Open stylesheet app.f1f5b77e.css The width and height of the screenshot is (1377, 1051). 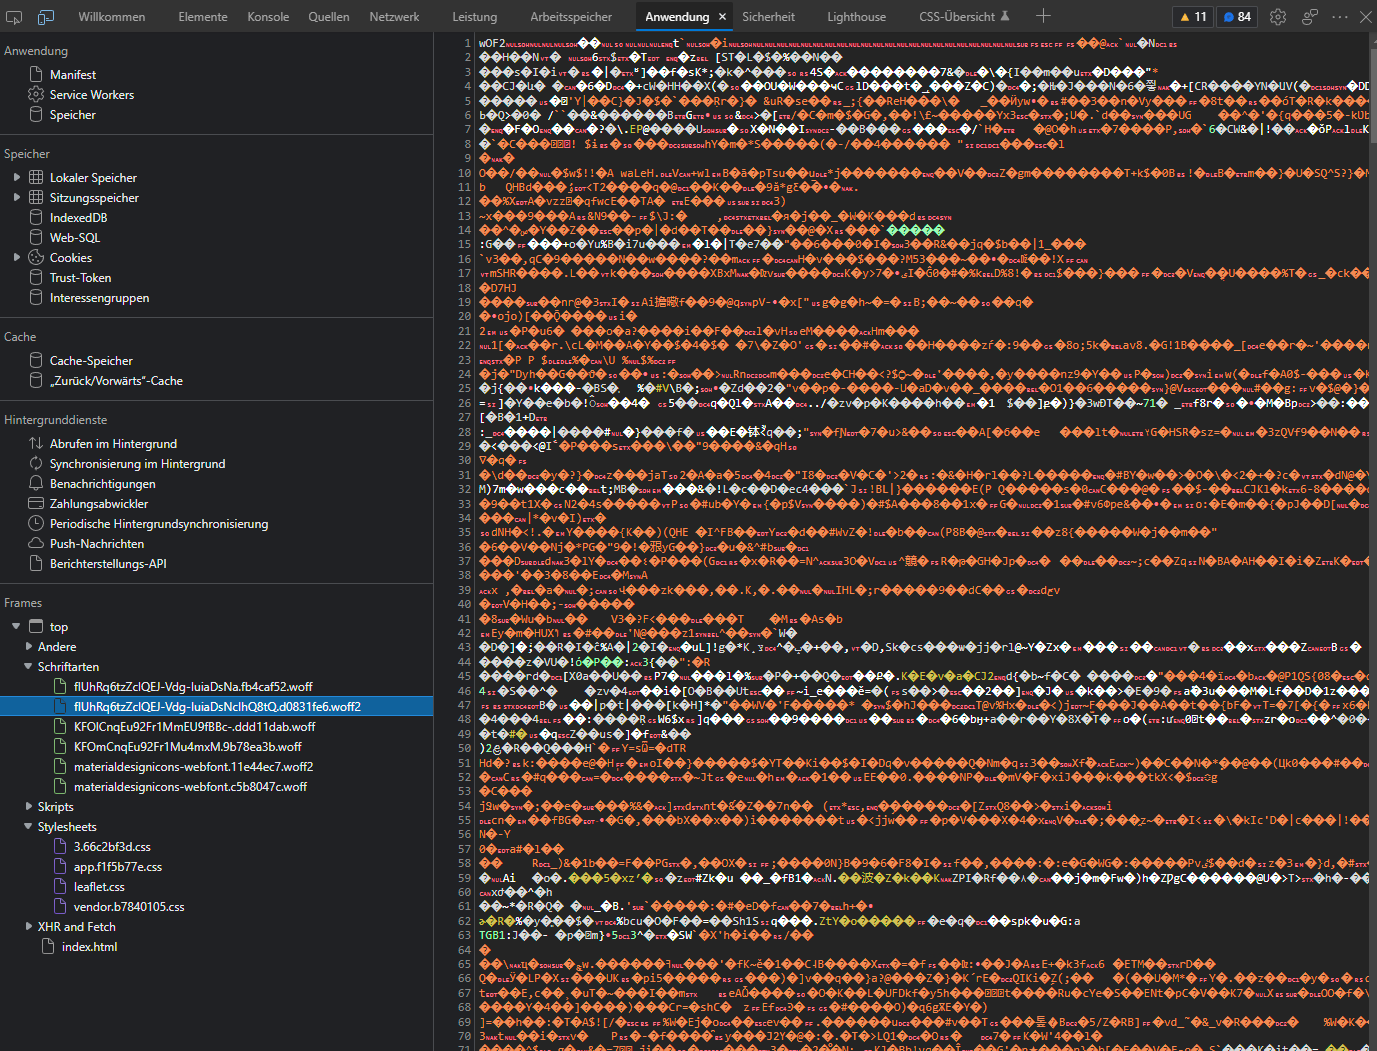118,867
